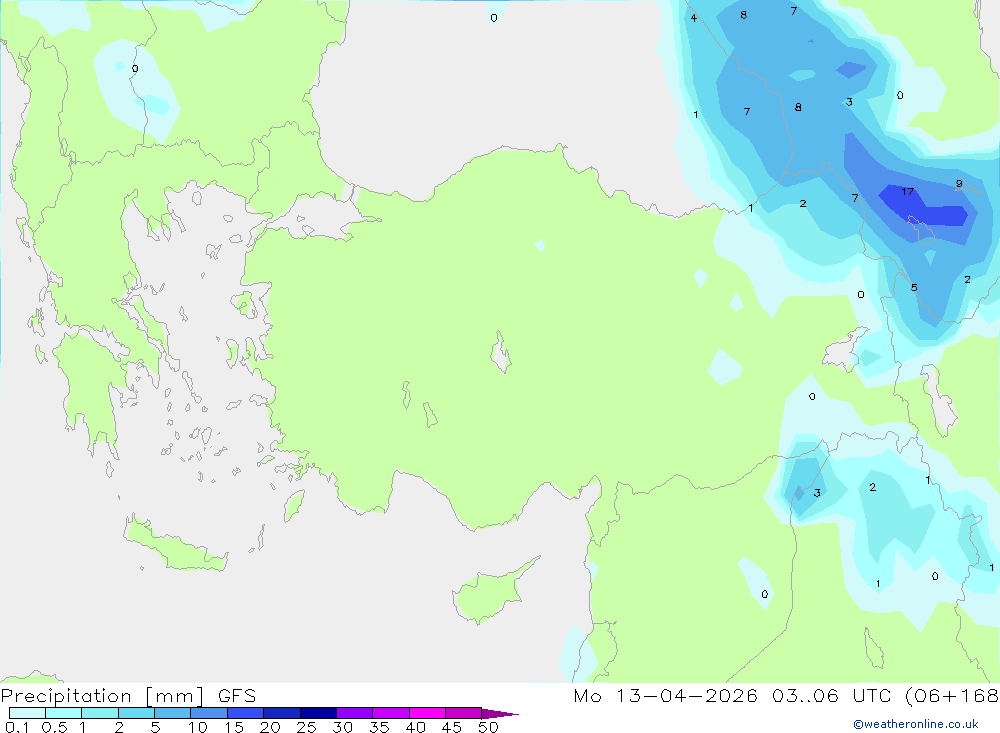Click the "17" precipitation value on the map
Screen dimensions: 1000x733
(908, 191)
